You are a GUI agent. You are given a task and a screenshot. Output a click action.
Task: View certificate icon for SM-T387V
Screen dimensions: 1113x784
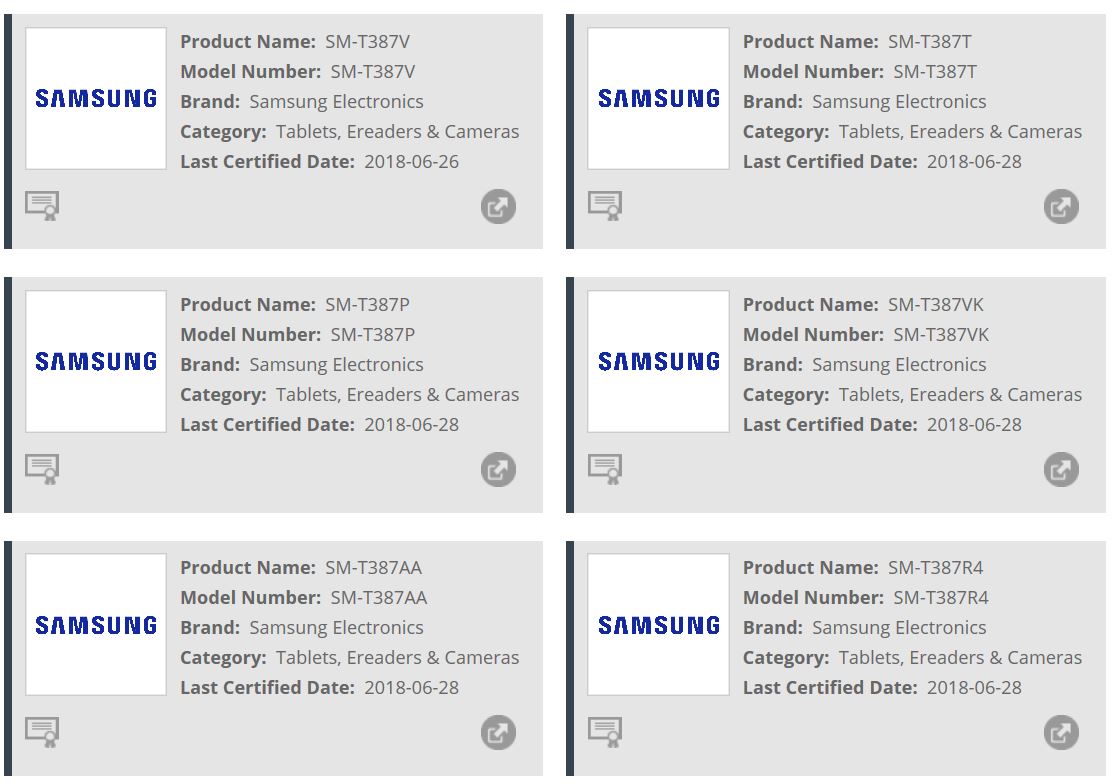[43, 205]
